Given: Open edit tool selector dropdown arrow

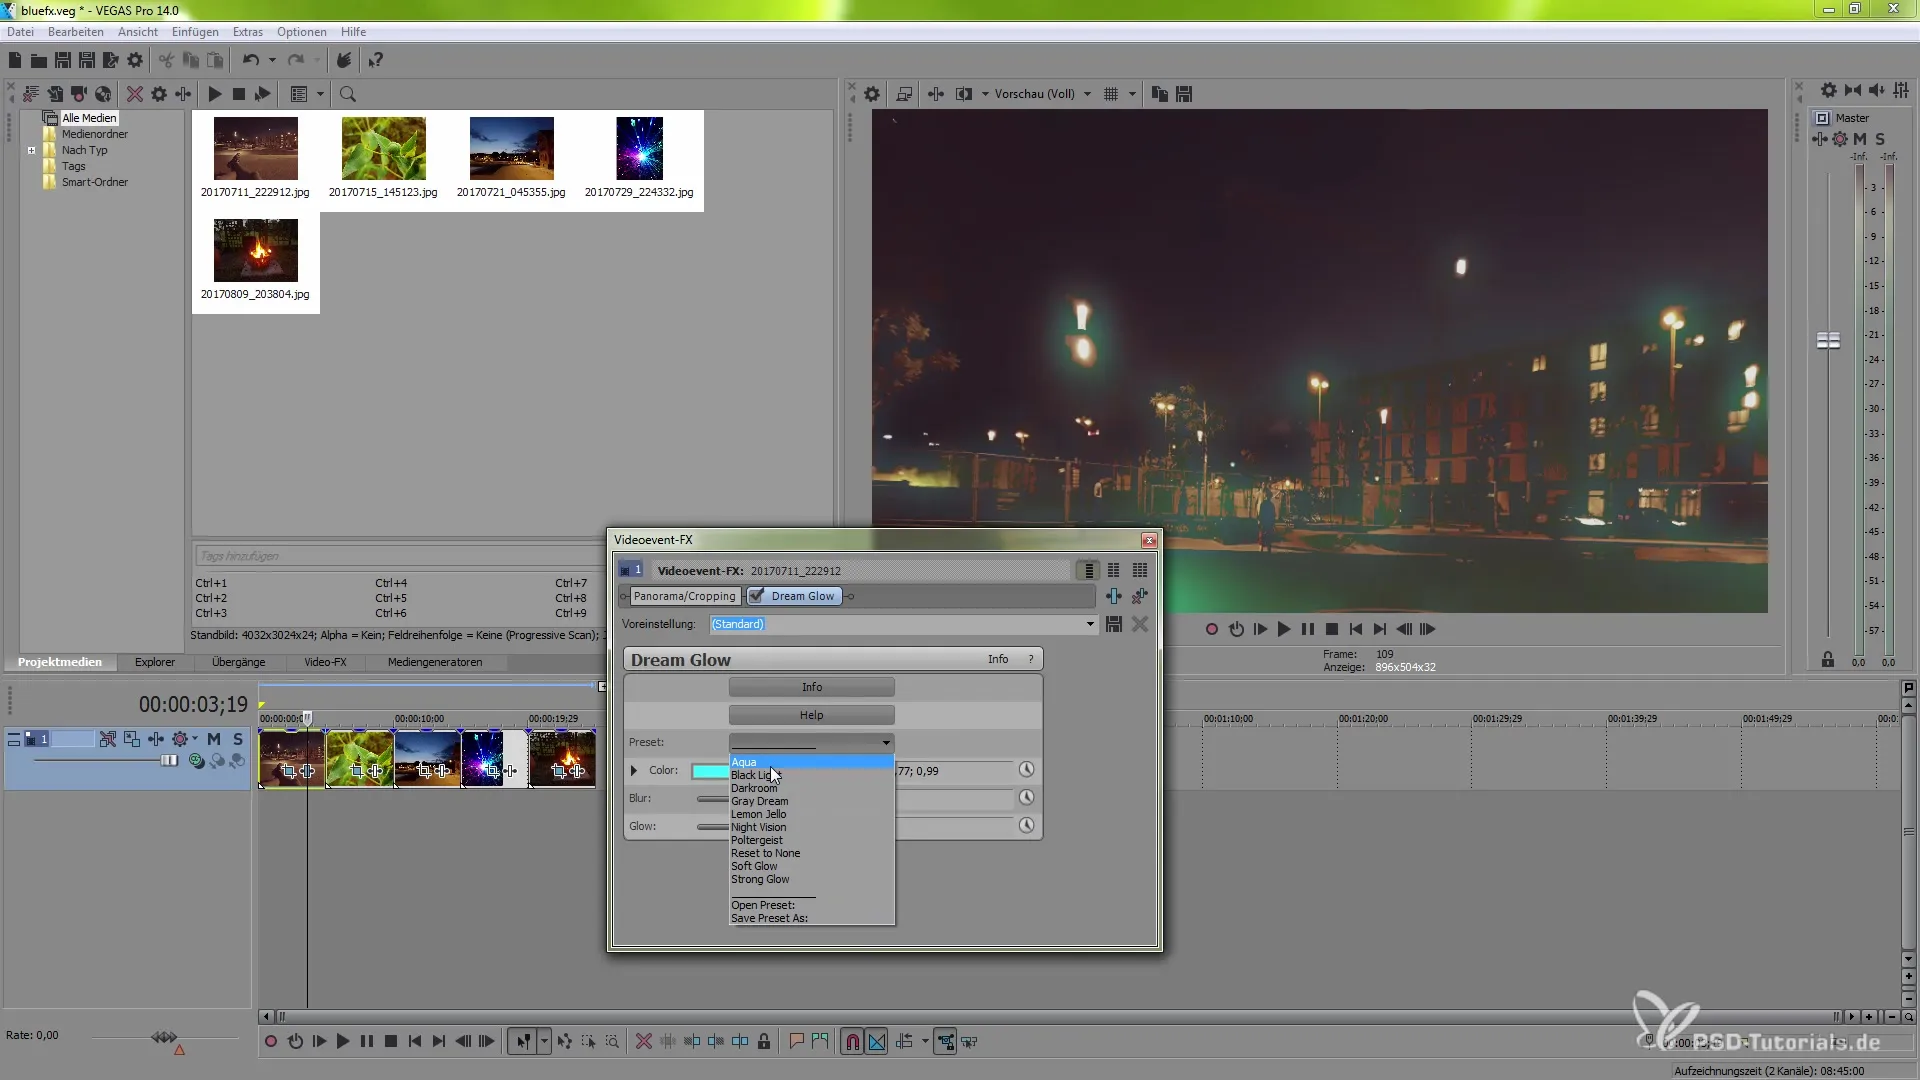Looking at the screenshot, I should point(544,1042).
